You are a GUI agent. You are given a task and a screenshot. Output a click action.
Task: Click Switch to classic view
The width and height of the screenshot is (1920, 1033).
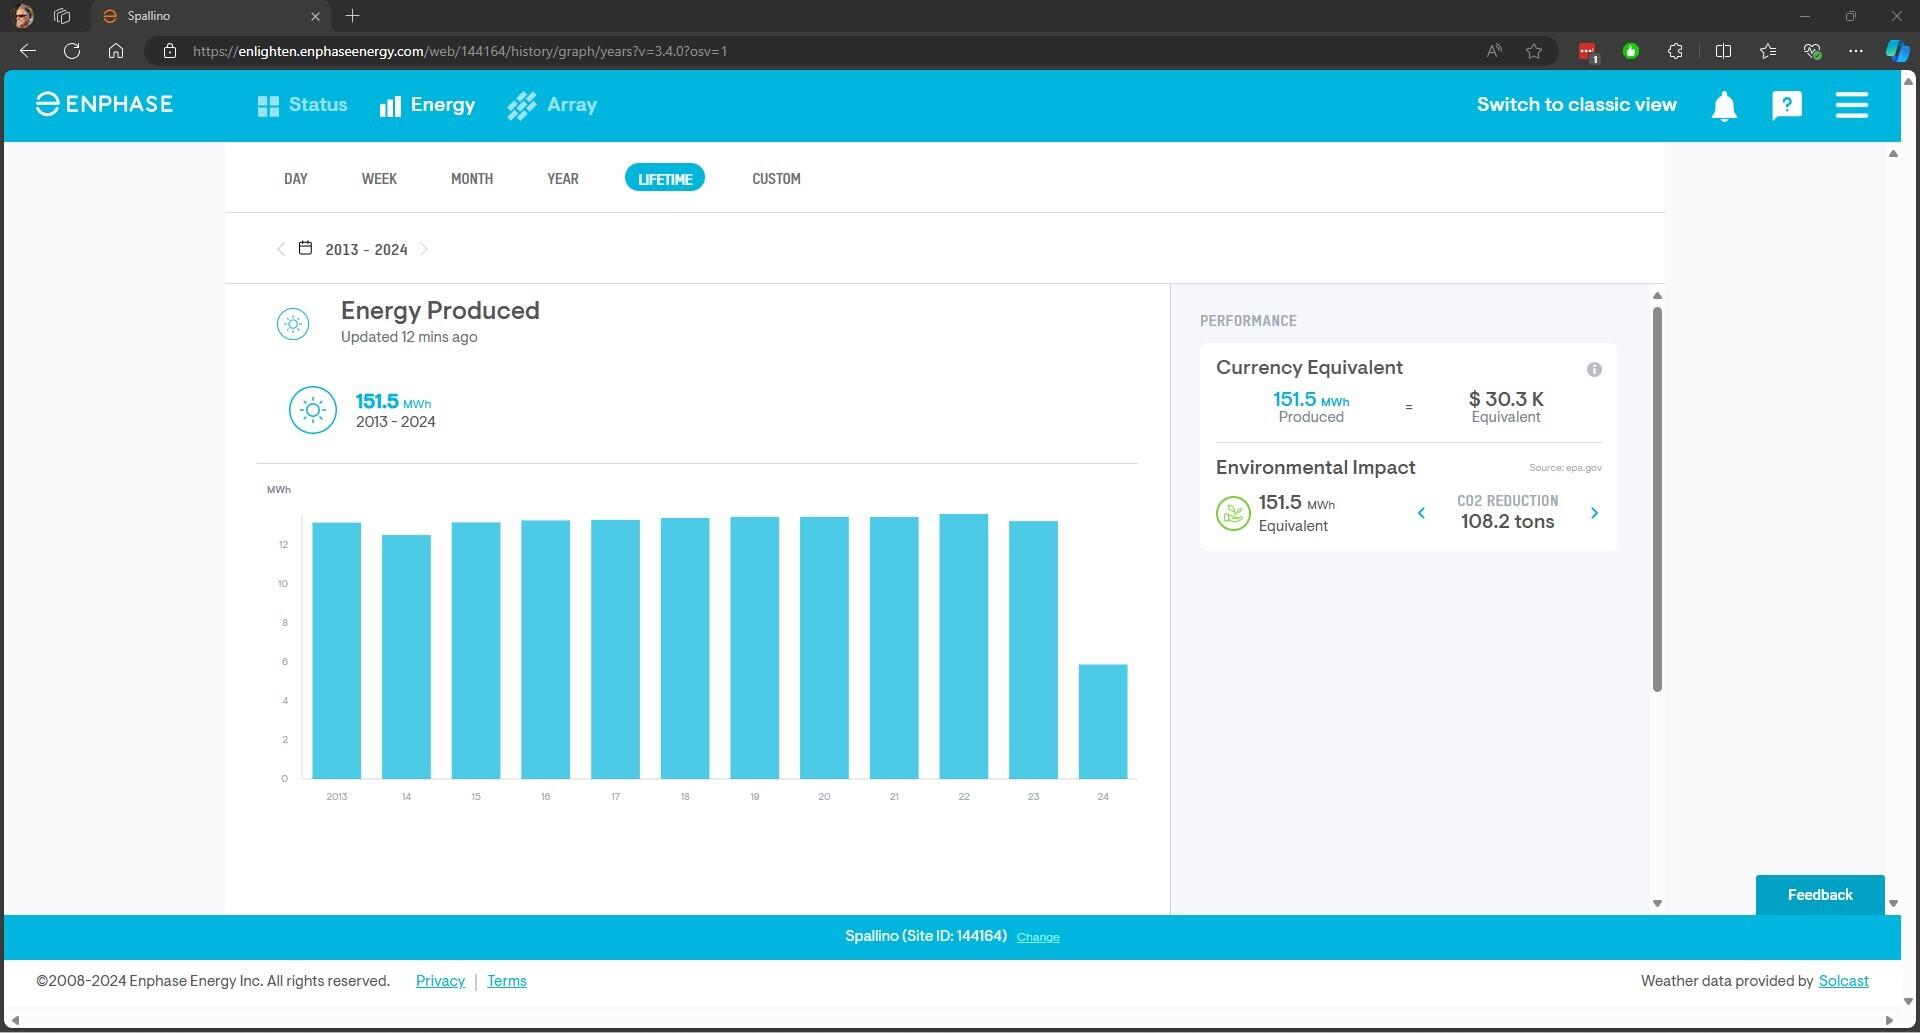click(1576, 105)
